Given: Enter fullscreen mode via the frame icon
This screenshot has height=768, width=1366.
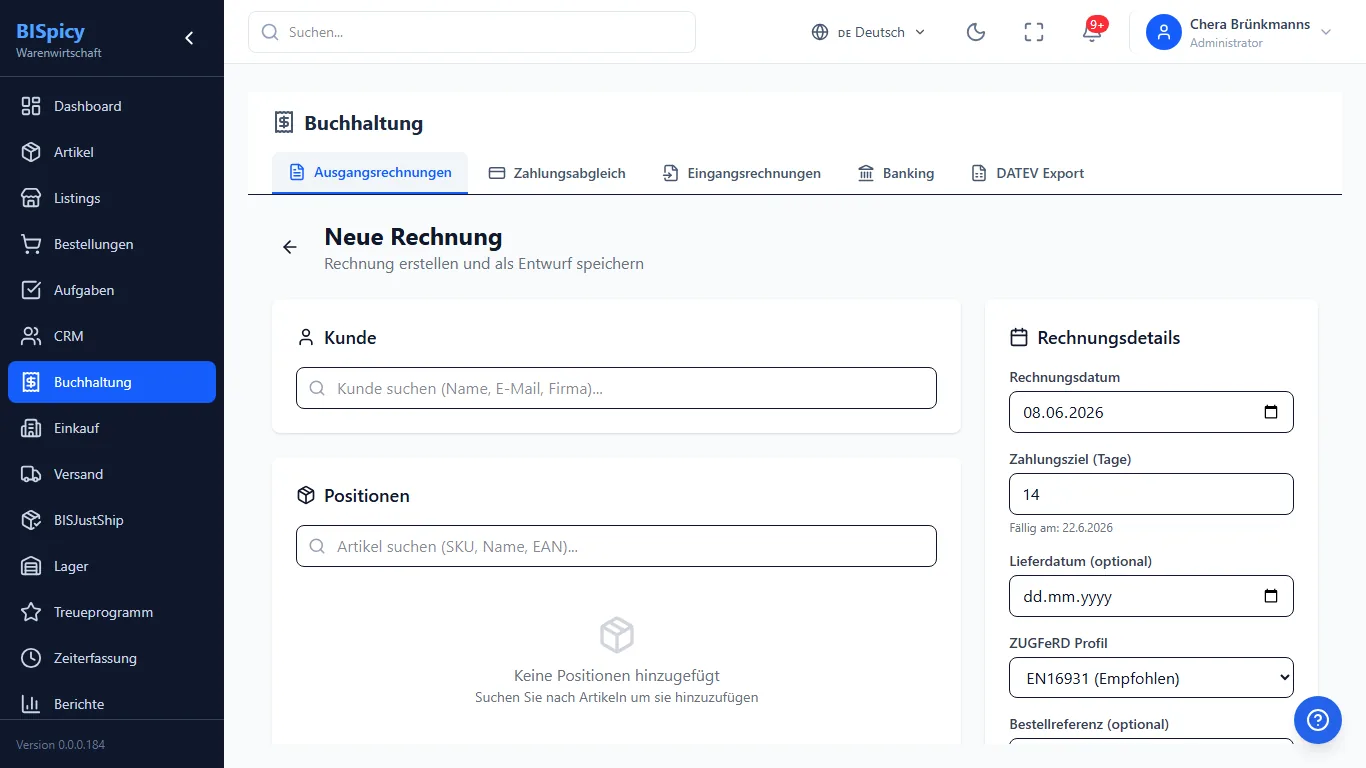Looking at the screenshot, I should 1034,32.
